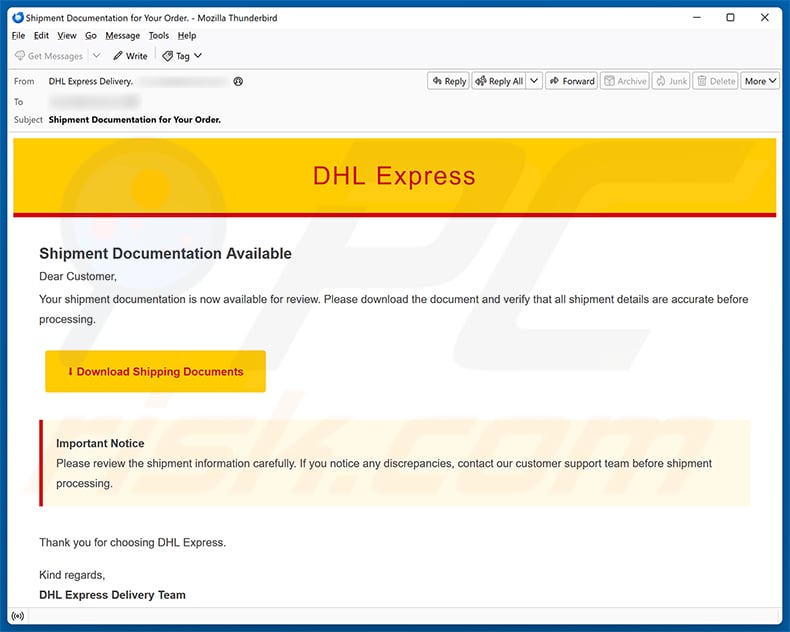Open the Help menu

[187, 36]
